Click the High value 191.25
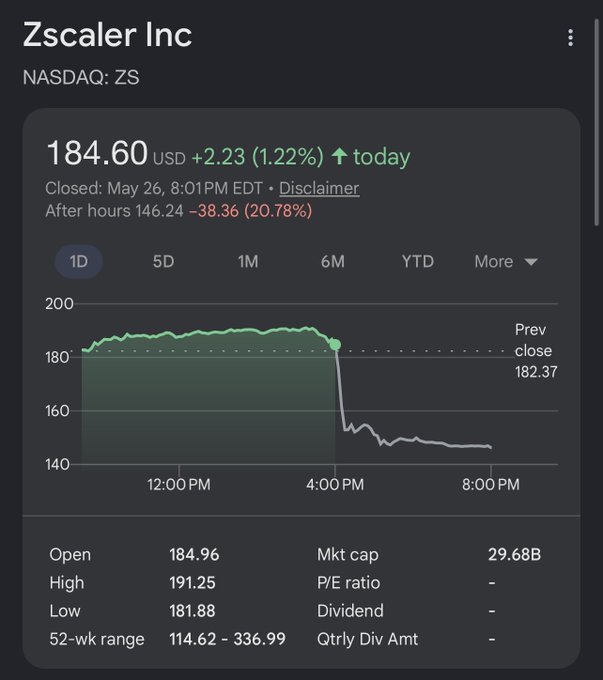Viewport: 603px width, 680px height. click(192, 582)
